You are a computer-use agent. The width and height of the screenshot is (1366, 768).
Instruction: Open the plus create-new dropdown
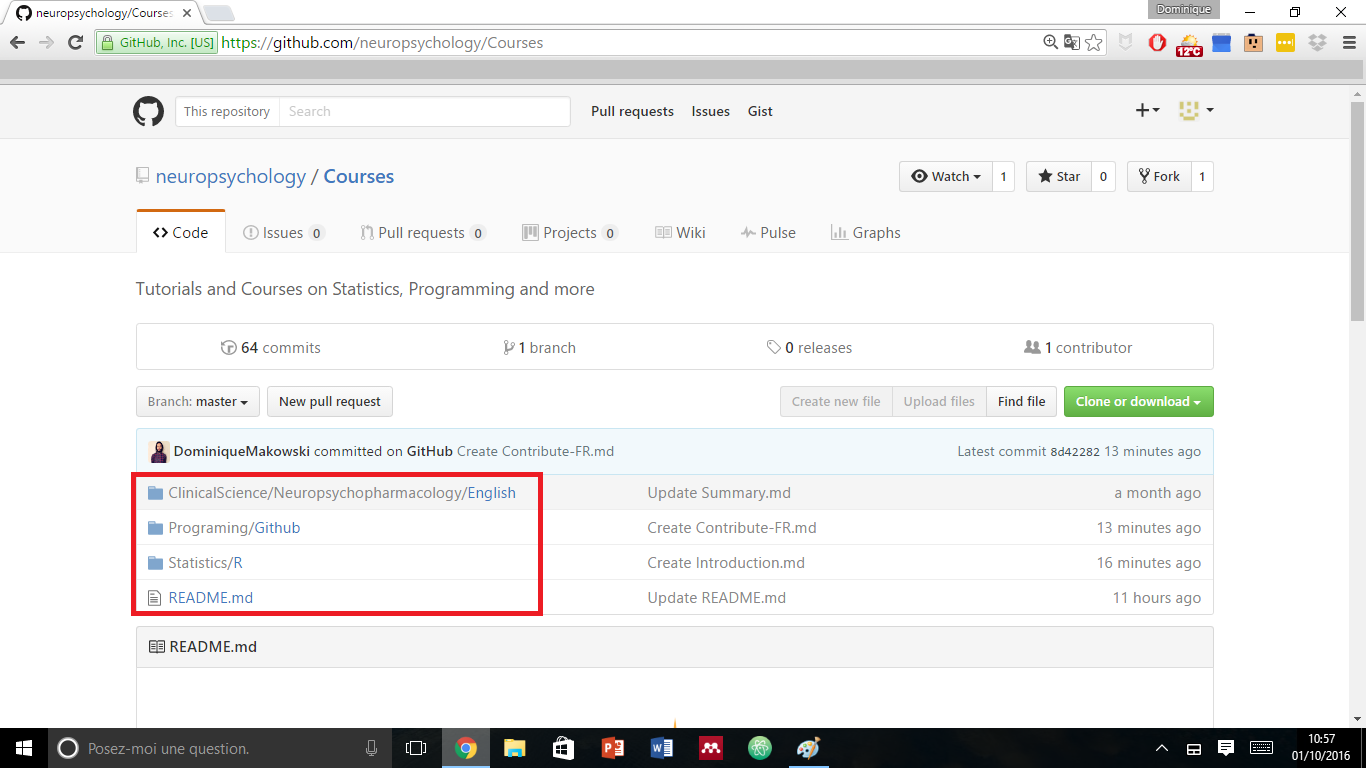[1147, 110]
